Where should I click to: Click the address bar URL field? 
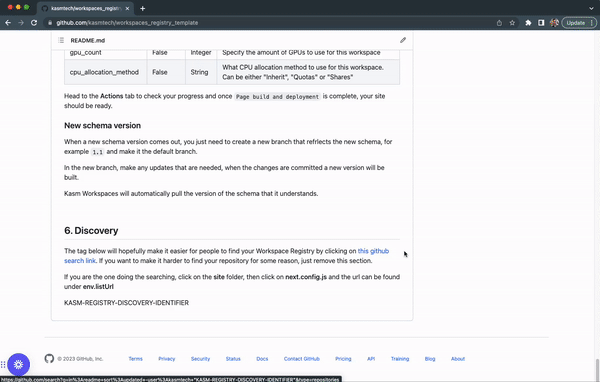(268, 23)
